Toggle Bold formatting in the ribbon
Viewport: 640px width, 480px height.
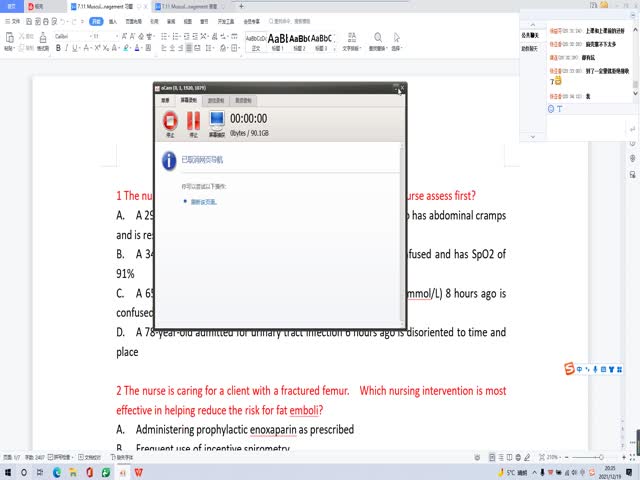pos(59,46)
